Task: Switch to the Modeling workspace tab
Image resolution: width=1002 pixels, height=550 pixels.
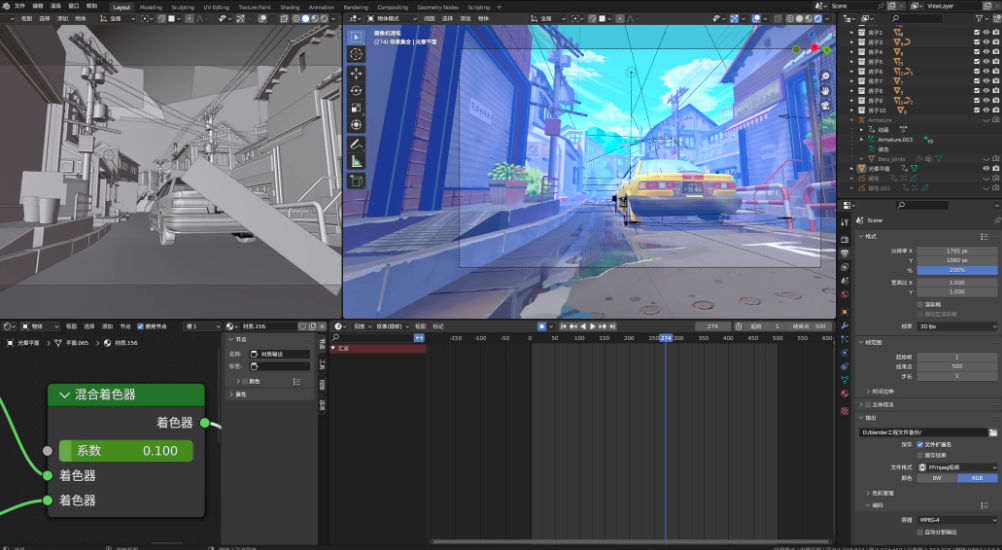Action: click(150, 6)
